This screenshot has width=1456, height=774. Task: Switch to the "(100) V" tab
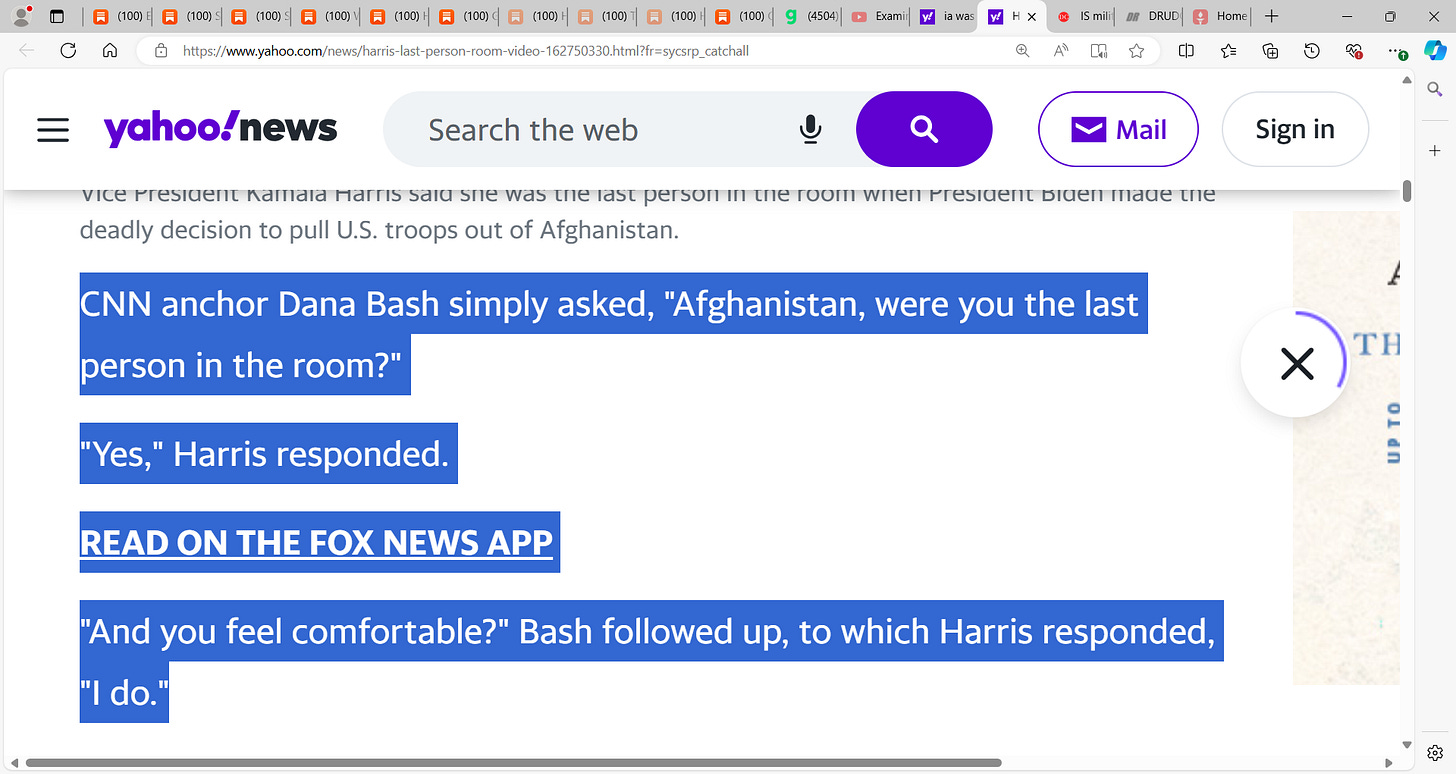[329, 16]
